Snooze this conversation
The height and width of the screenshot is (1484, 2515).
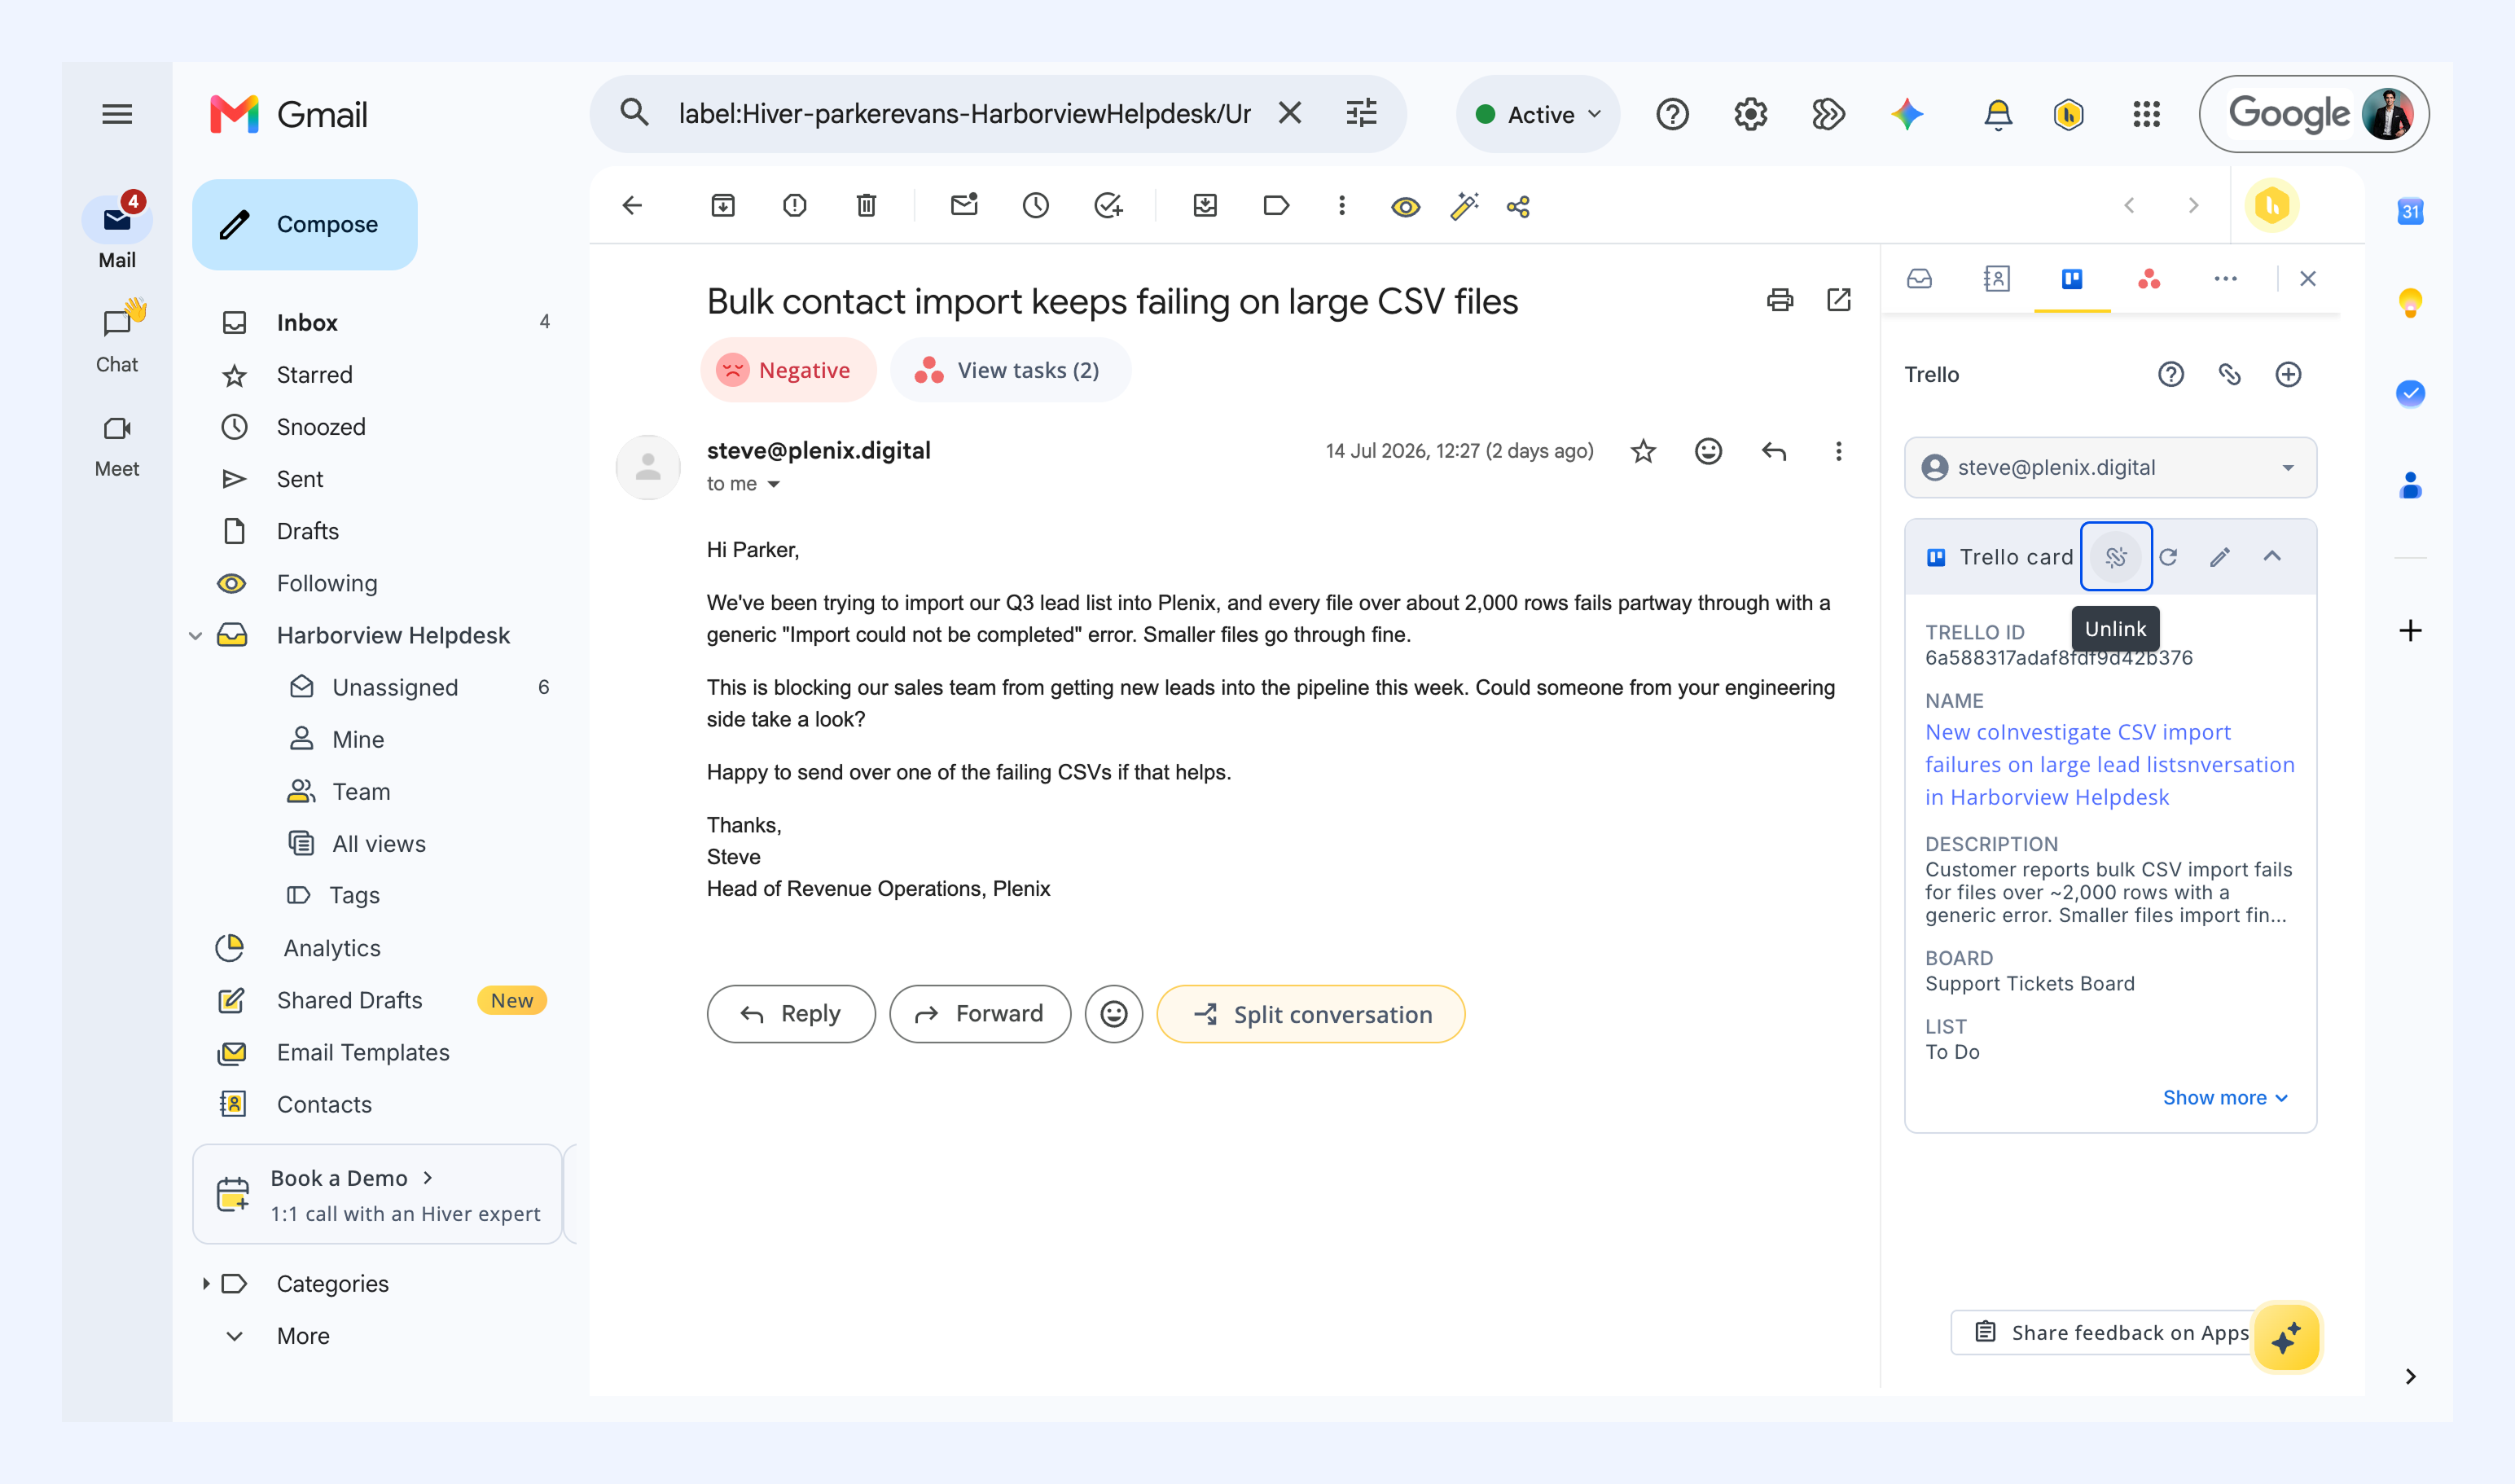pyautogui.click(x=1036, y=206)
